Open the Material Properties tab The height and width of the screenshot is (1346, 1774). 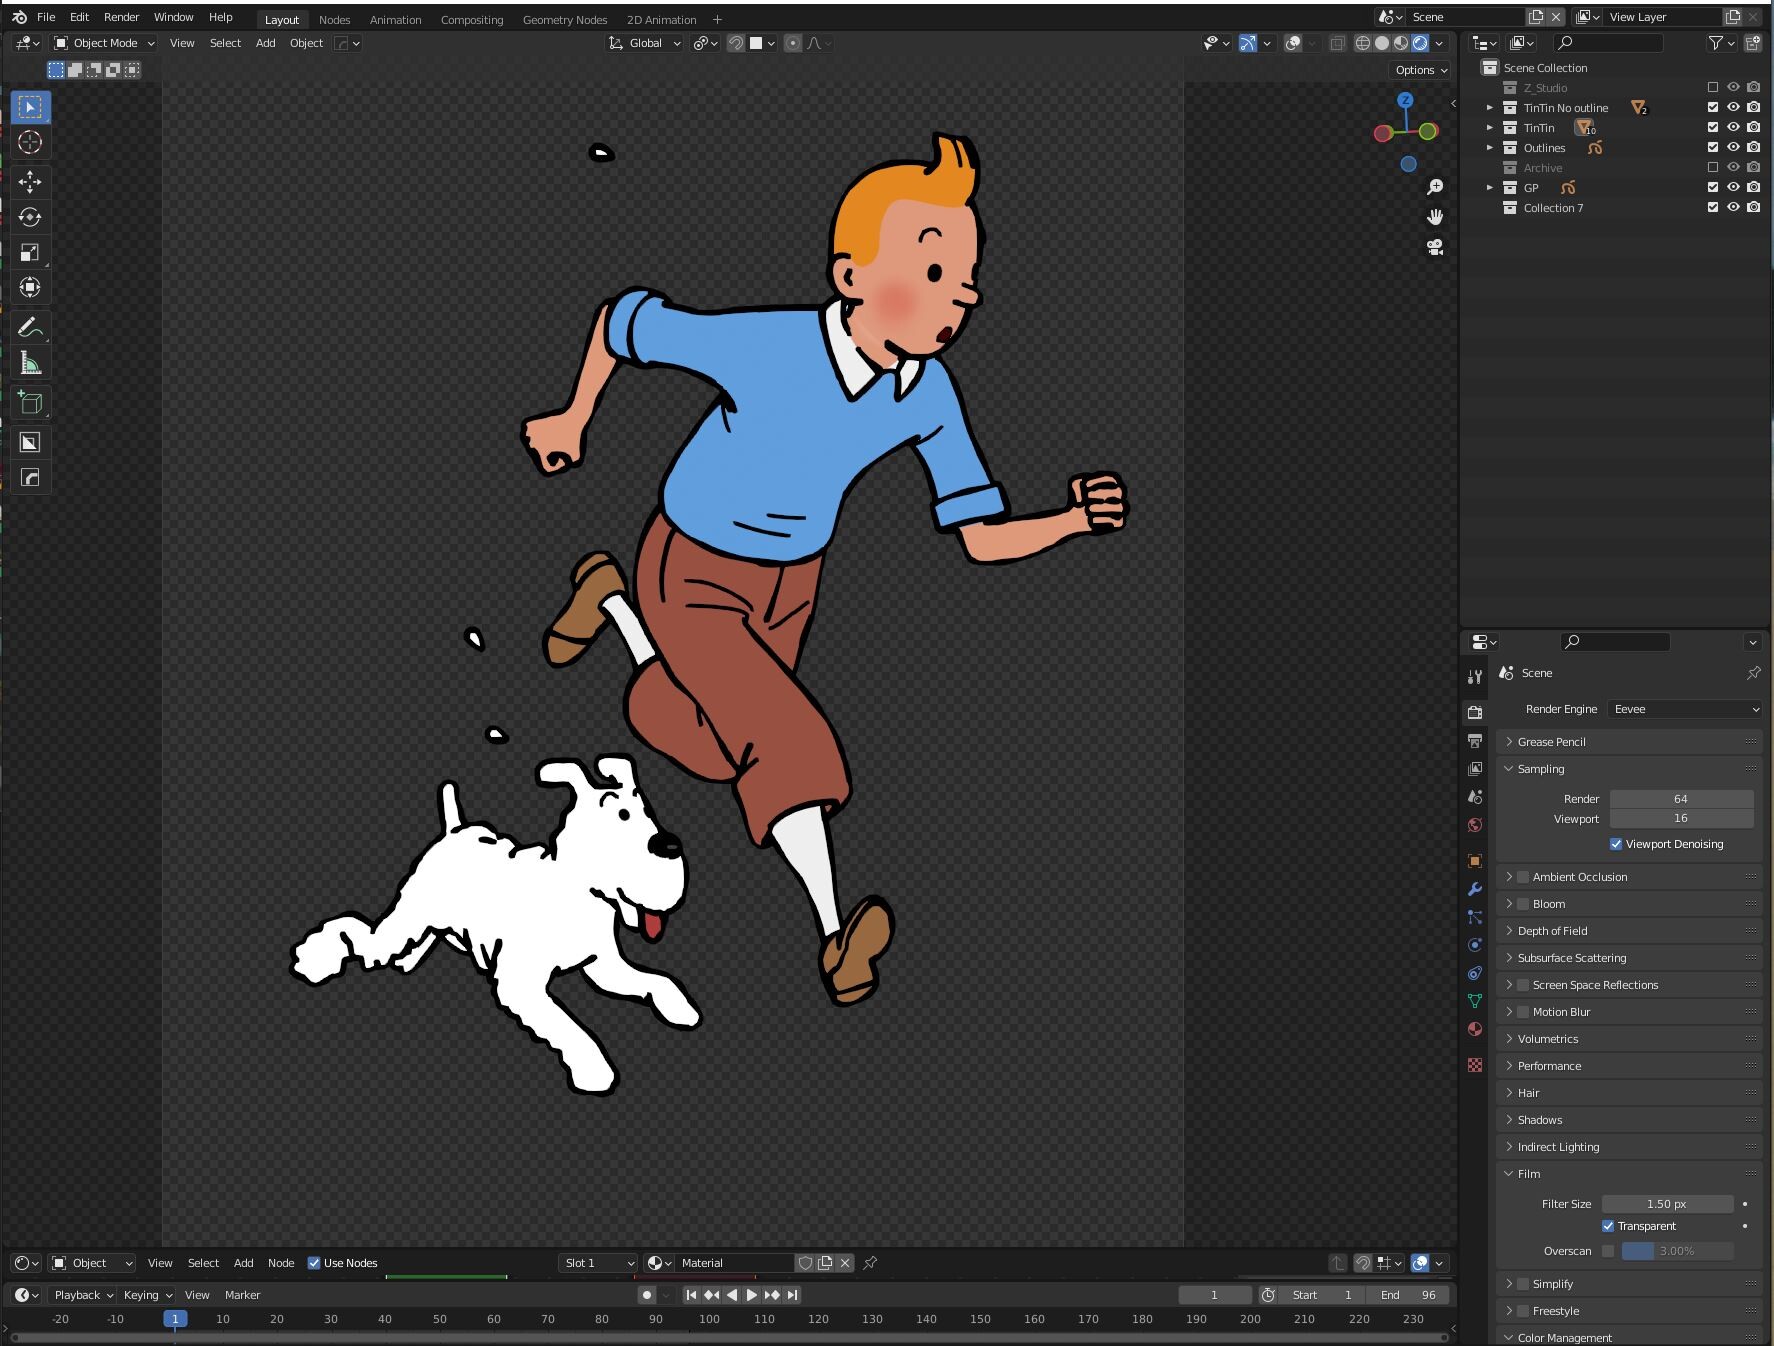[1475, 1029]
